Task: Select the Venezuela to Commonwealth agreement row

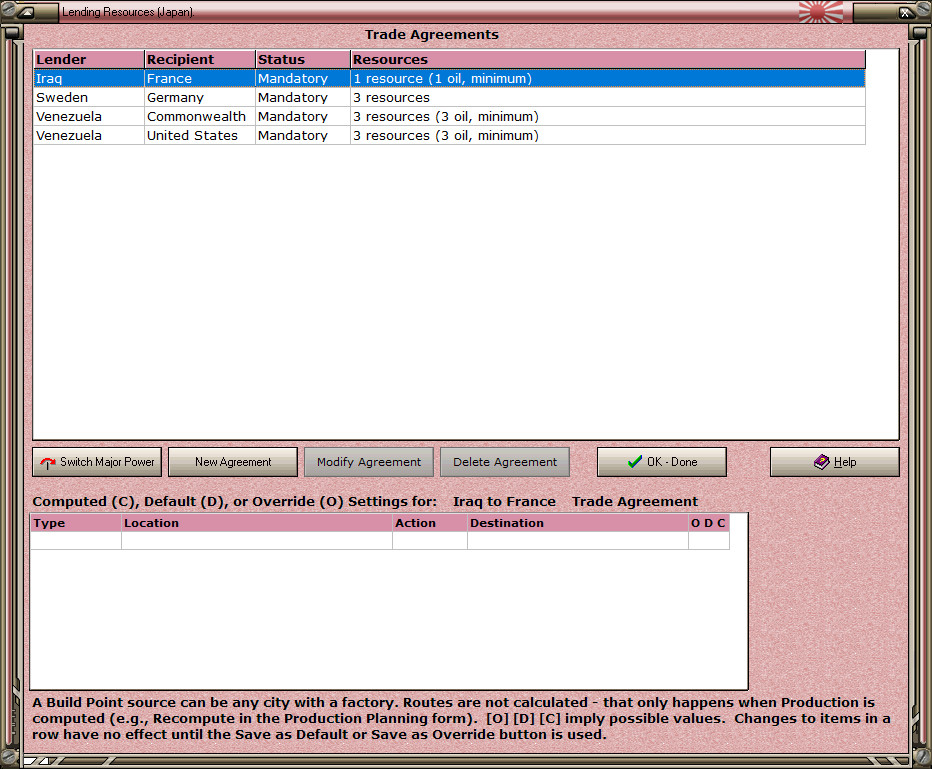Action: [449, 116]
